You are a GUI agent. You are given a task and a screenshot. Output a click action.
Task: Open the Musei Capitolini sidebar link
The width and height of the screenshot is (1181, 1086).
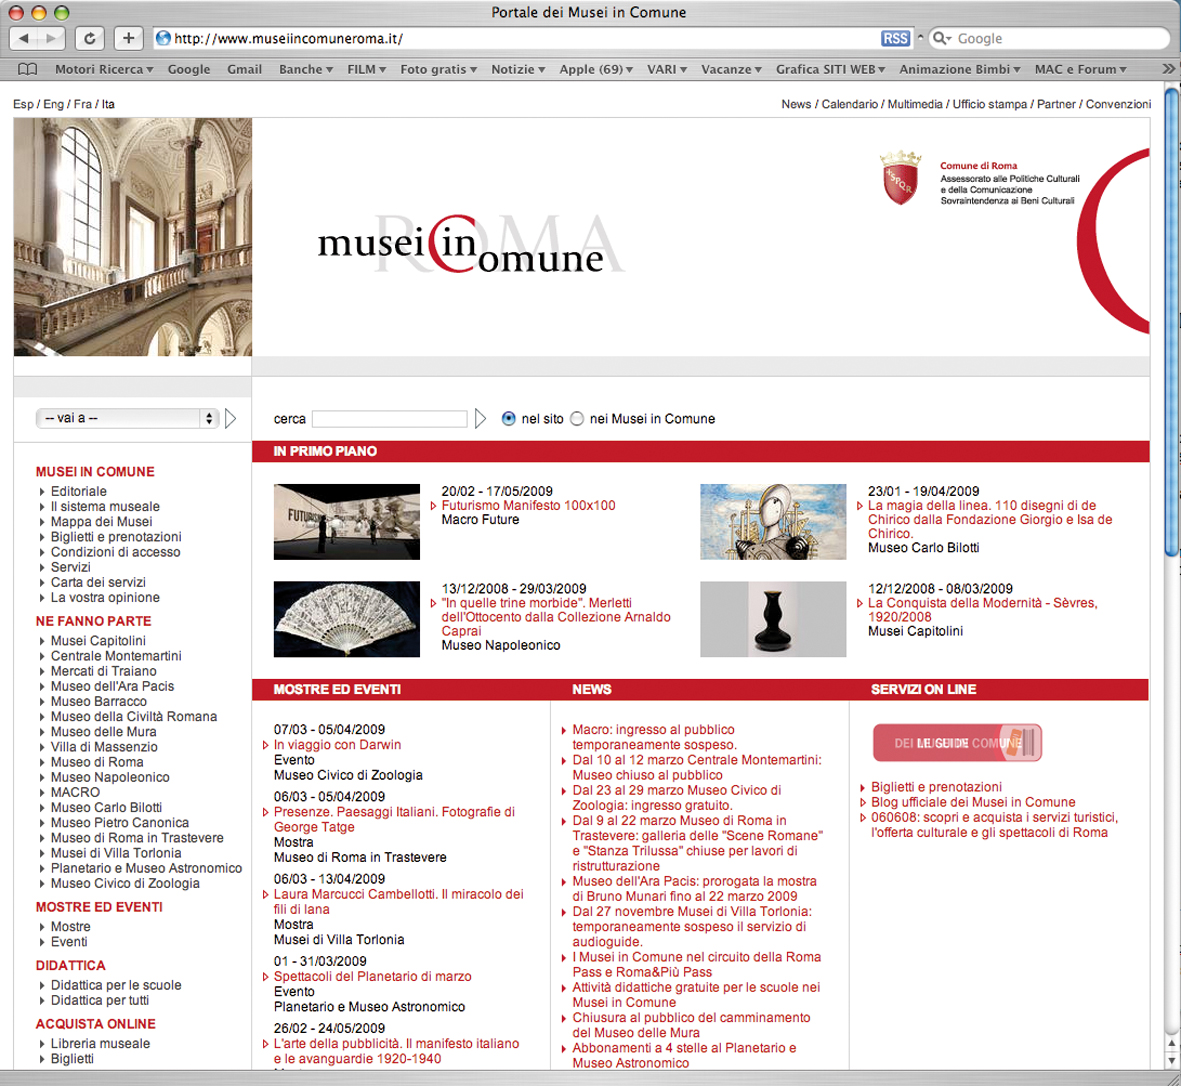[x=98, y=640]
